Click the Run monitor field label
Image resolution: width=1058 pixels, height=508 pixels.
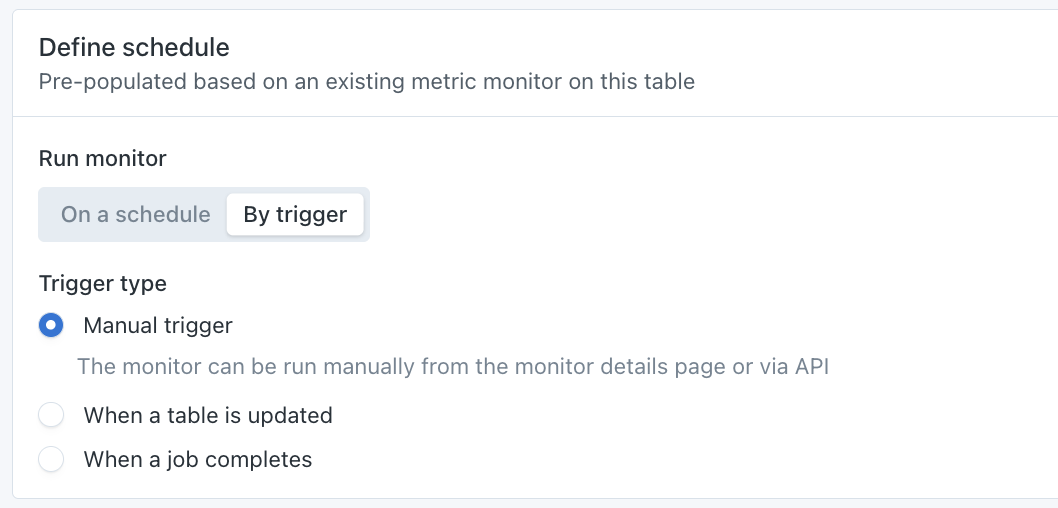point(102,158)
